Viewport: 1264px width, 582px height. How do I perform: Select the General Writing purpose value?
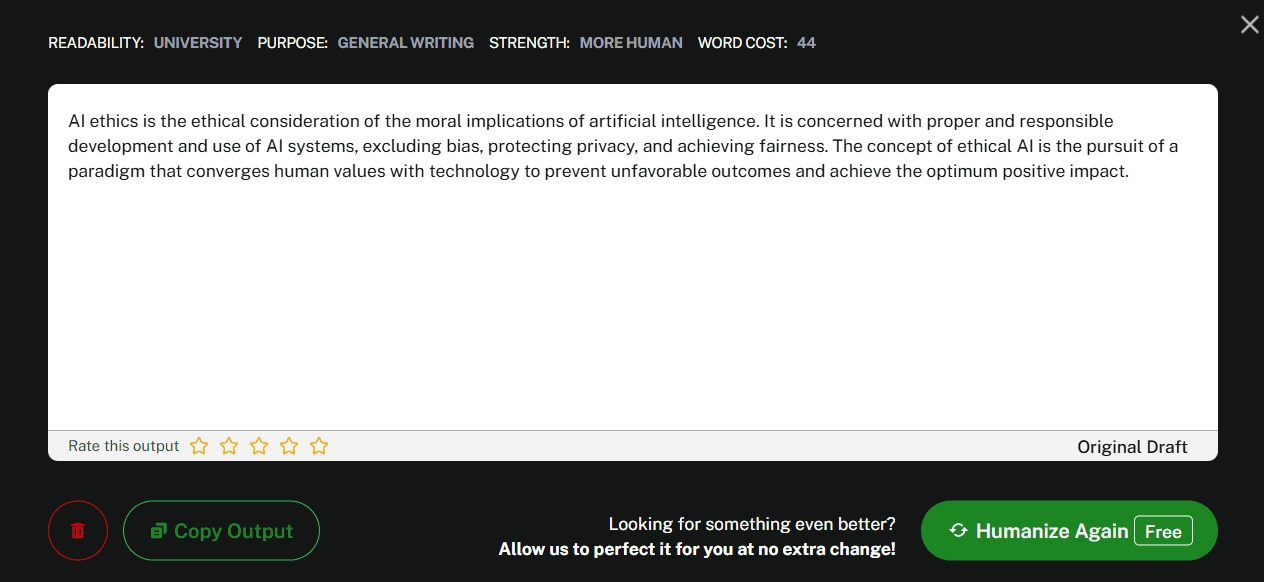406,43
